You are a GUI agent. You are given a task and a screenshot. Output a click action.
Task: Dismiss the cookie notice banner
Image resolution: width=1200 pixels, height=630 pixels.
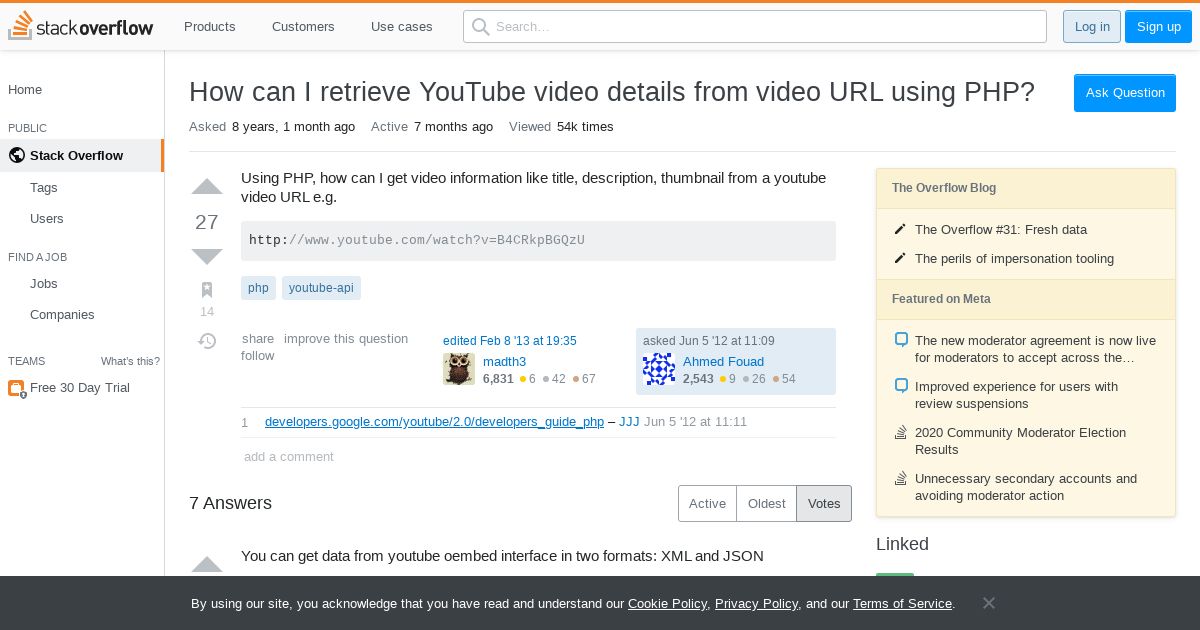coord(989,603)
